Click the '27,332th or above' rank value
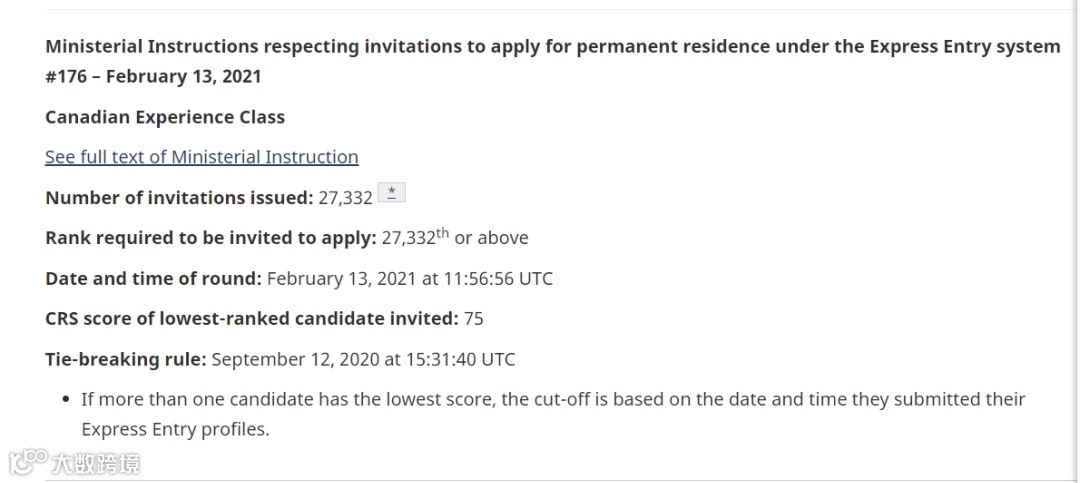This screenshot has height=483, width=1080. 455,238
